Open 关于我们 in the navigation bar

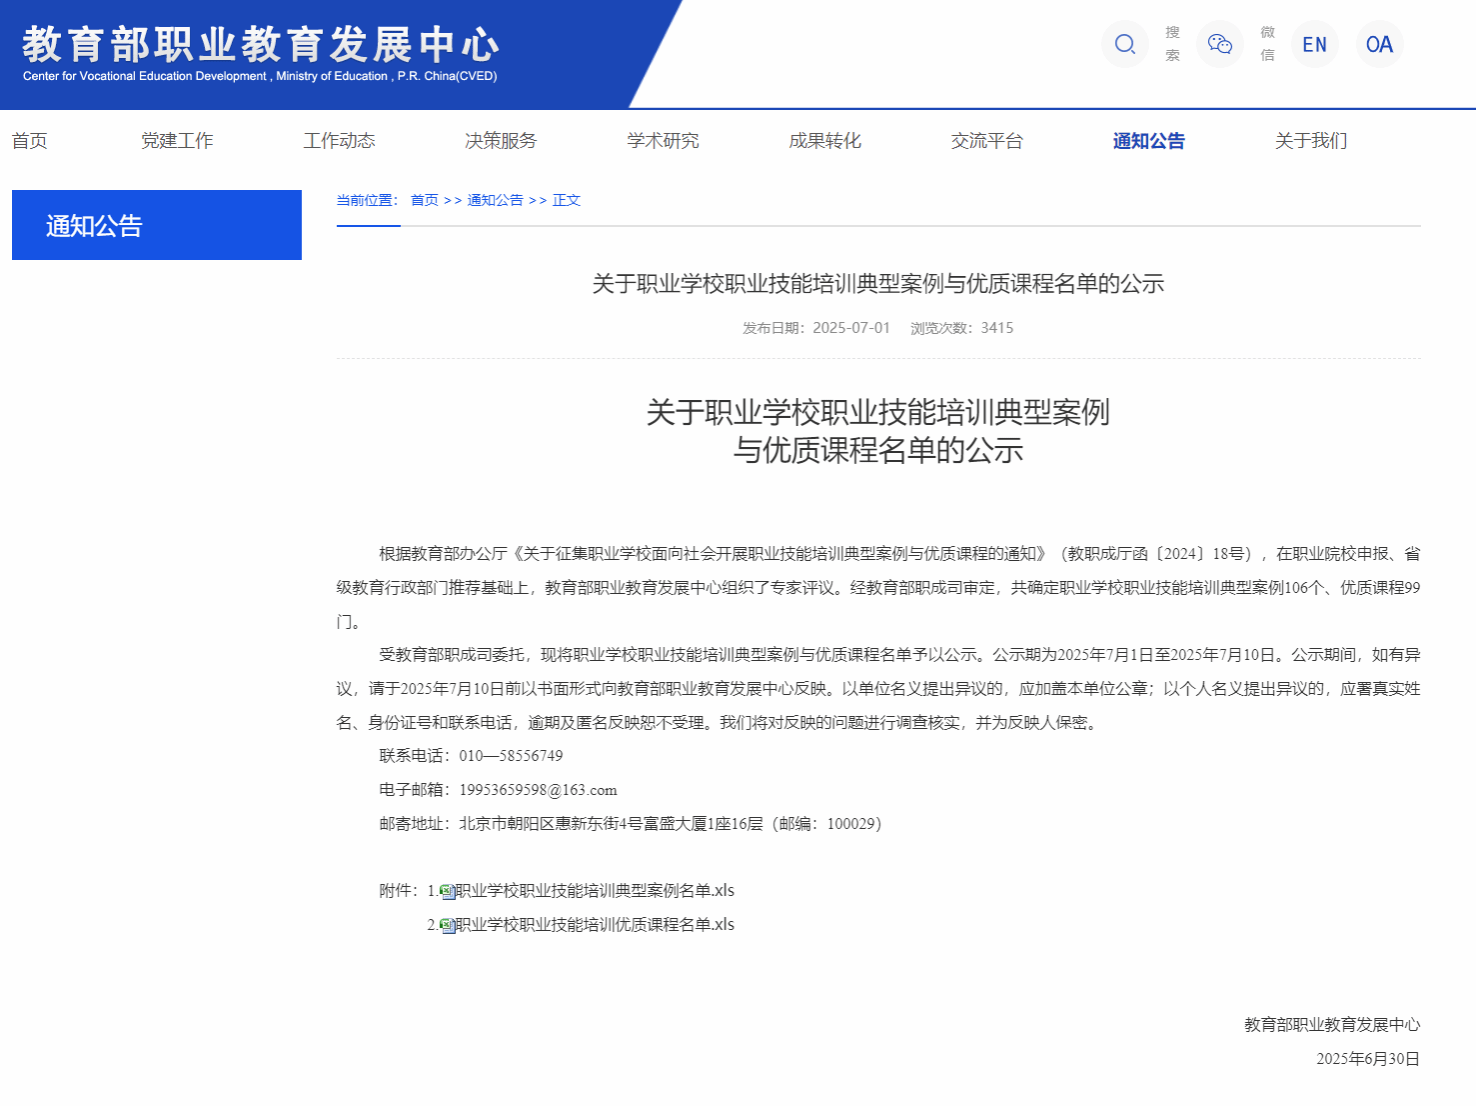(x=1311, y=141)
